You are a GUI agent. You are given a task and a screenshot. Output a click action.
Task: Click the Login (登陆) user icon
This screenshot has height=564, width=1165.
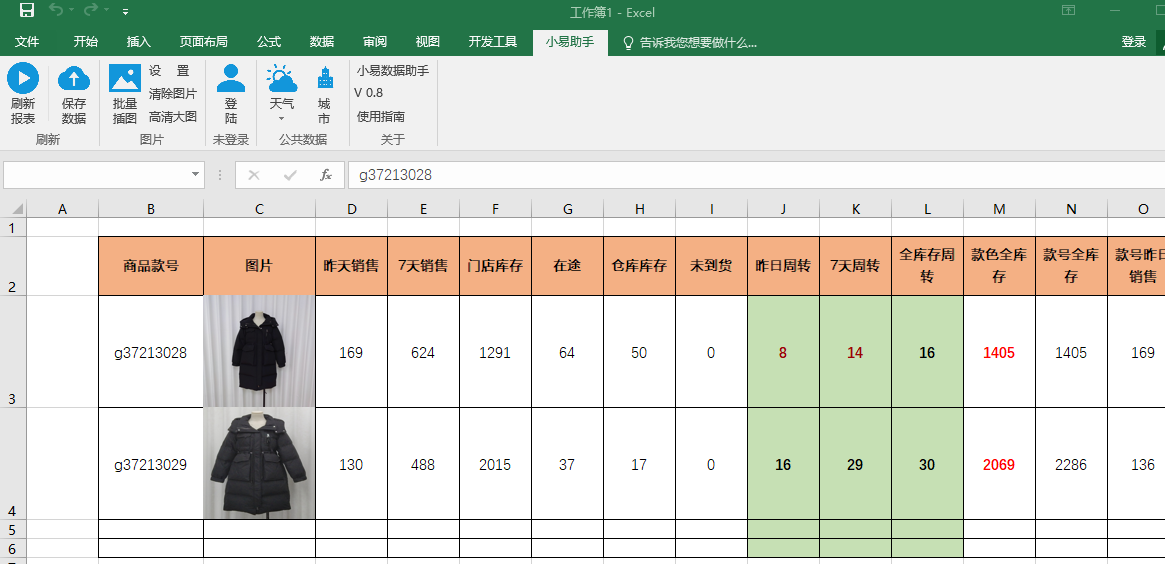click(231, 80)
